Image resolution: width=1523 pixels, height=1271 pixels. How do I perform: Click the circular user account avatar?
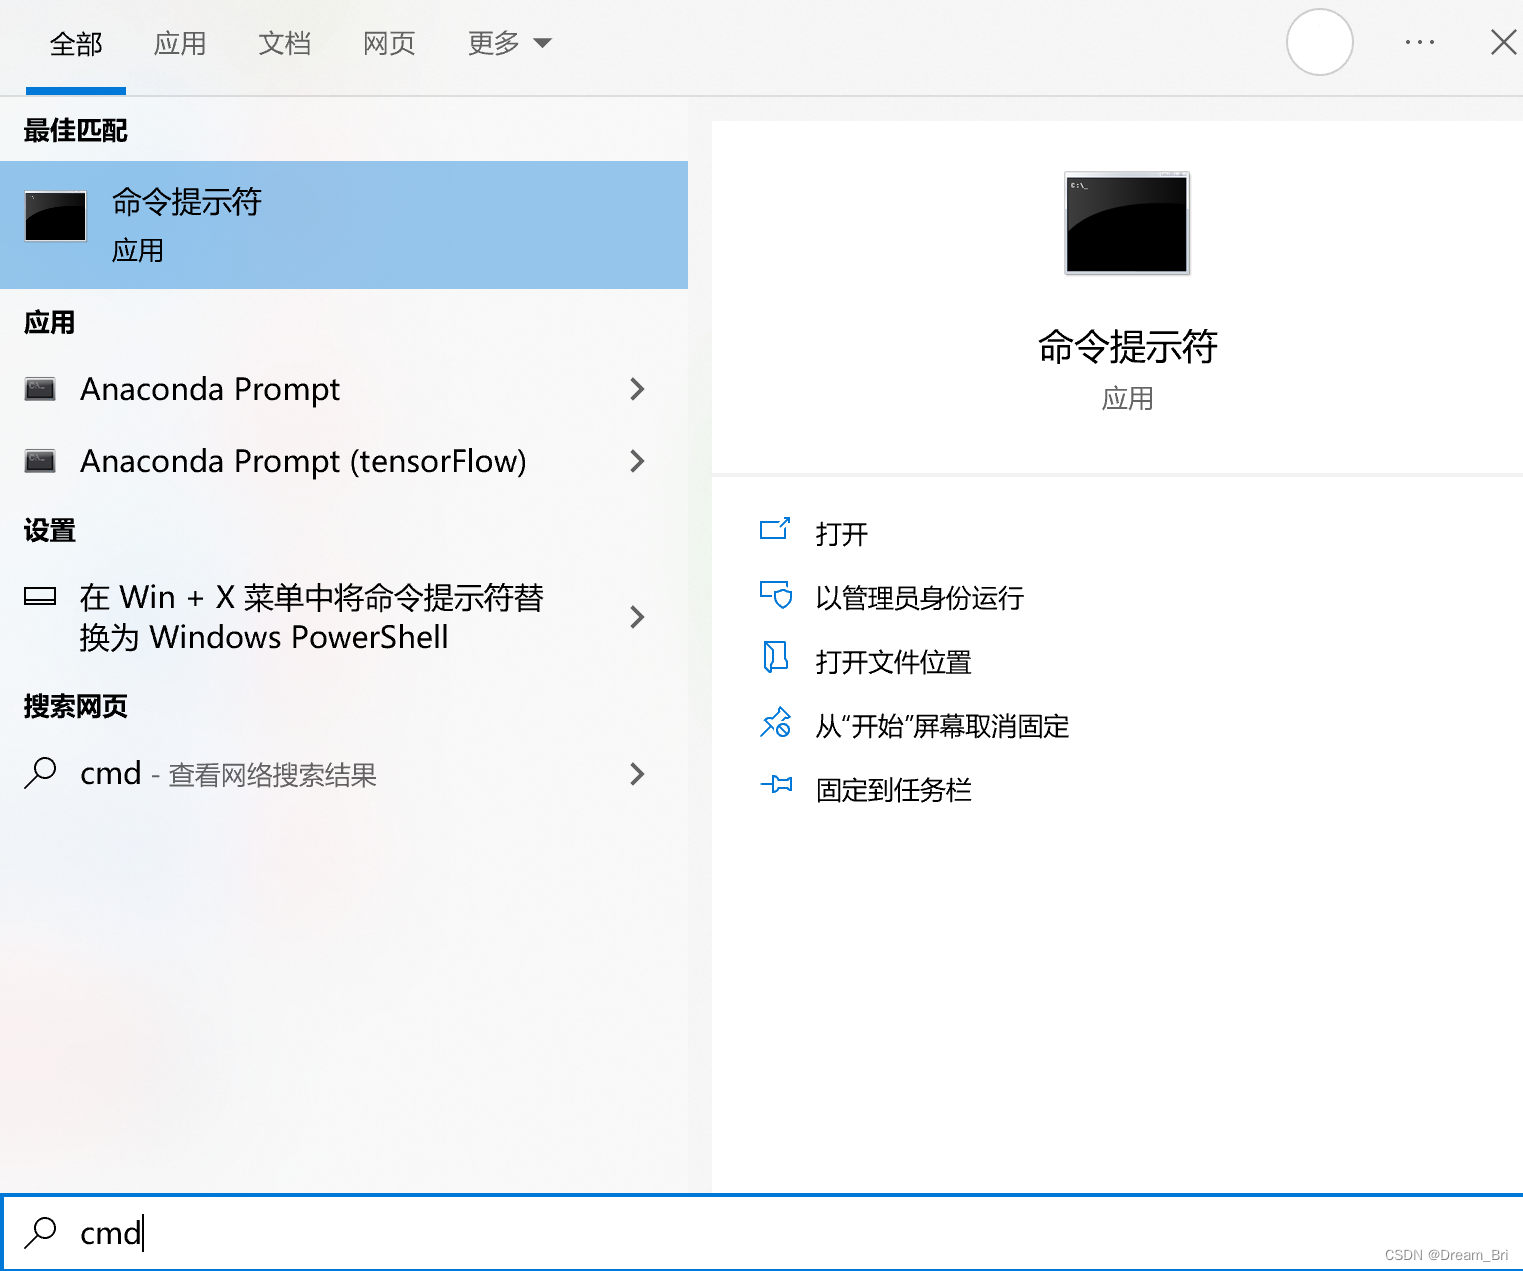[1319, 42]
